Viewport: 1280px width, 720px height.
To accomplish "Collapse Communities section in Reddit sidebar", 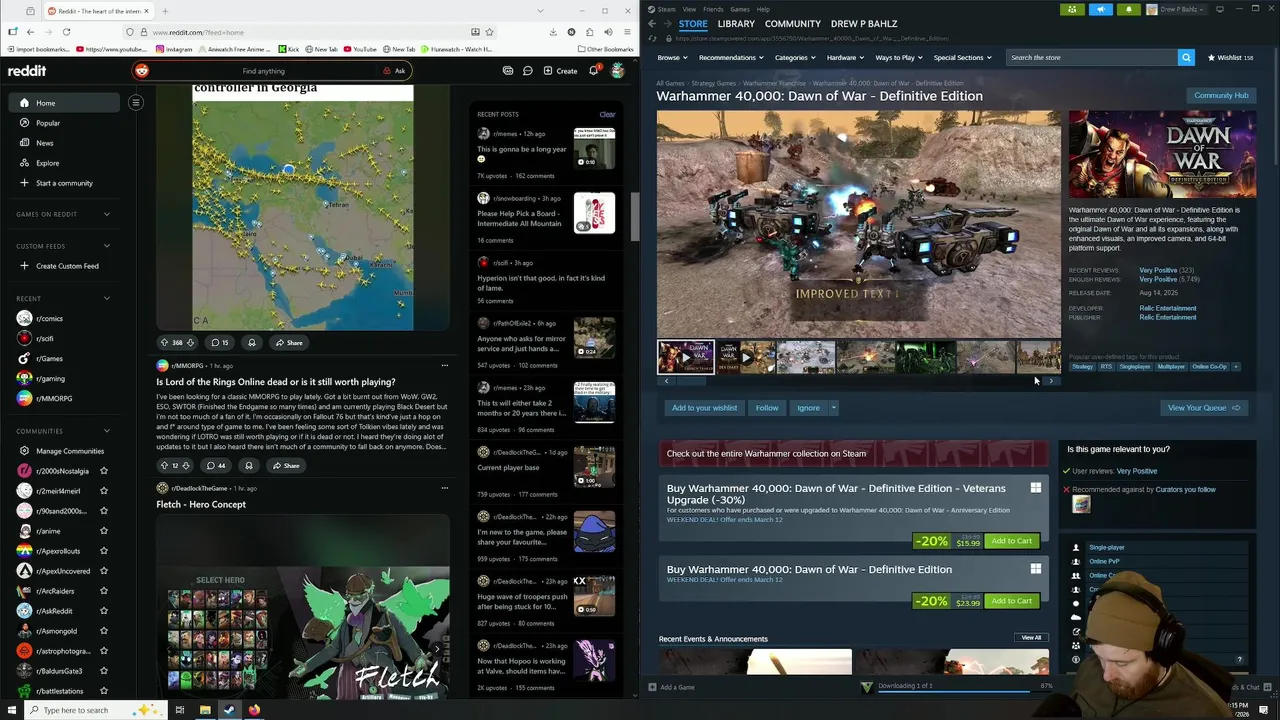I will [107, 431].
